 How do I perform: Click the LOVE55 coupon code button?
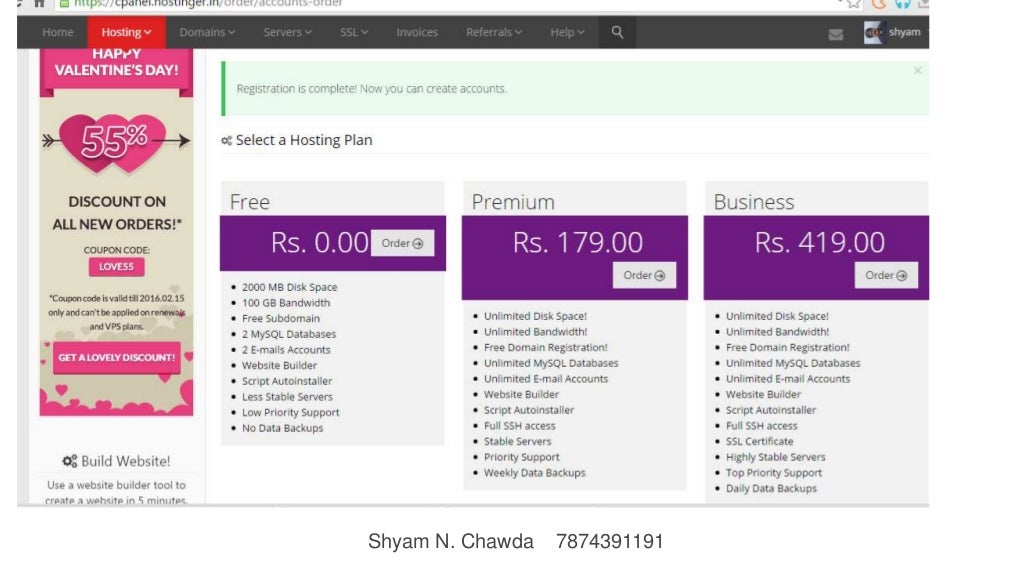[116, 266]
